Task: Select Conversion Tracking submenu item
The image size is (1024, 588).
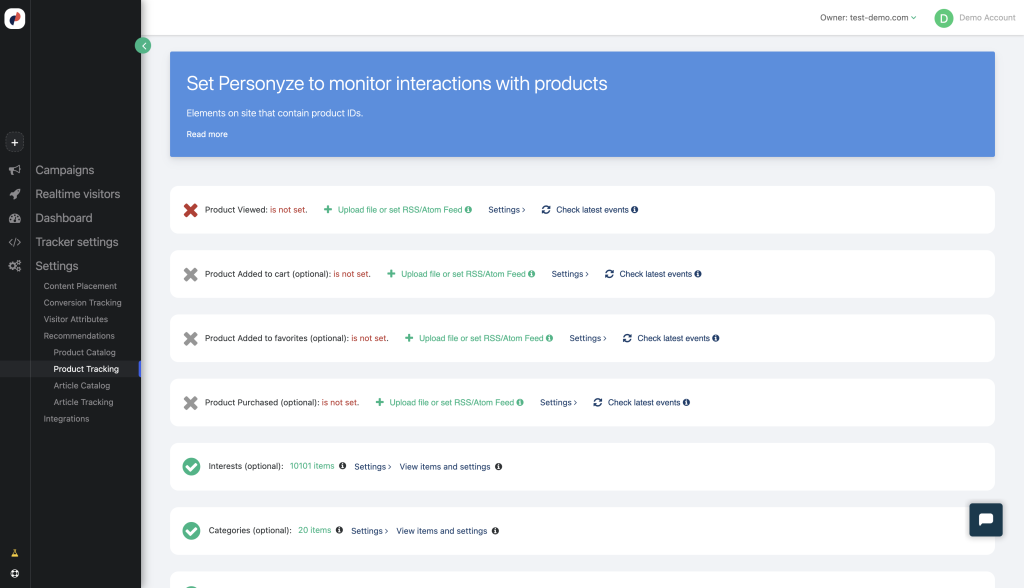Action: click(82, 302)
